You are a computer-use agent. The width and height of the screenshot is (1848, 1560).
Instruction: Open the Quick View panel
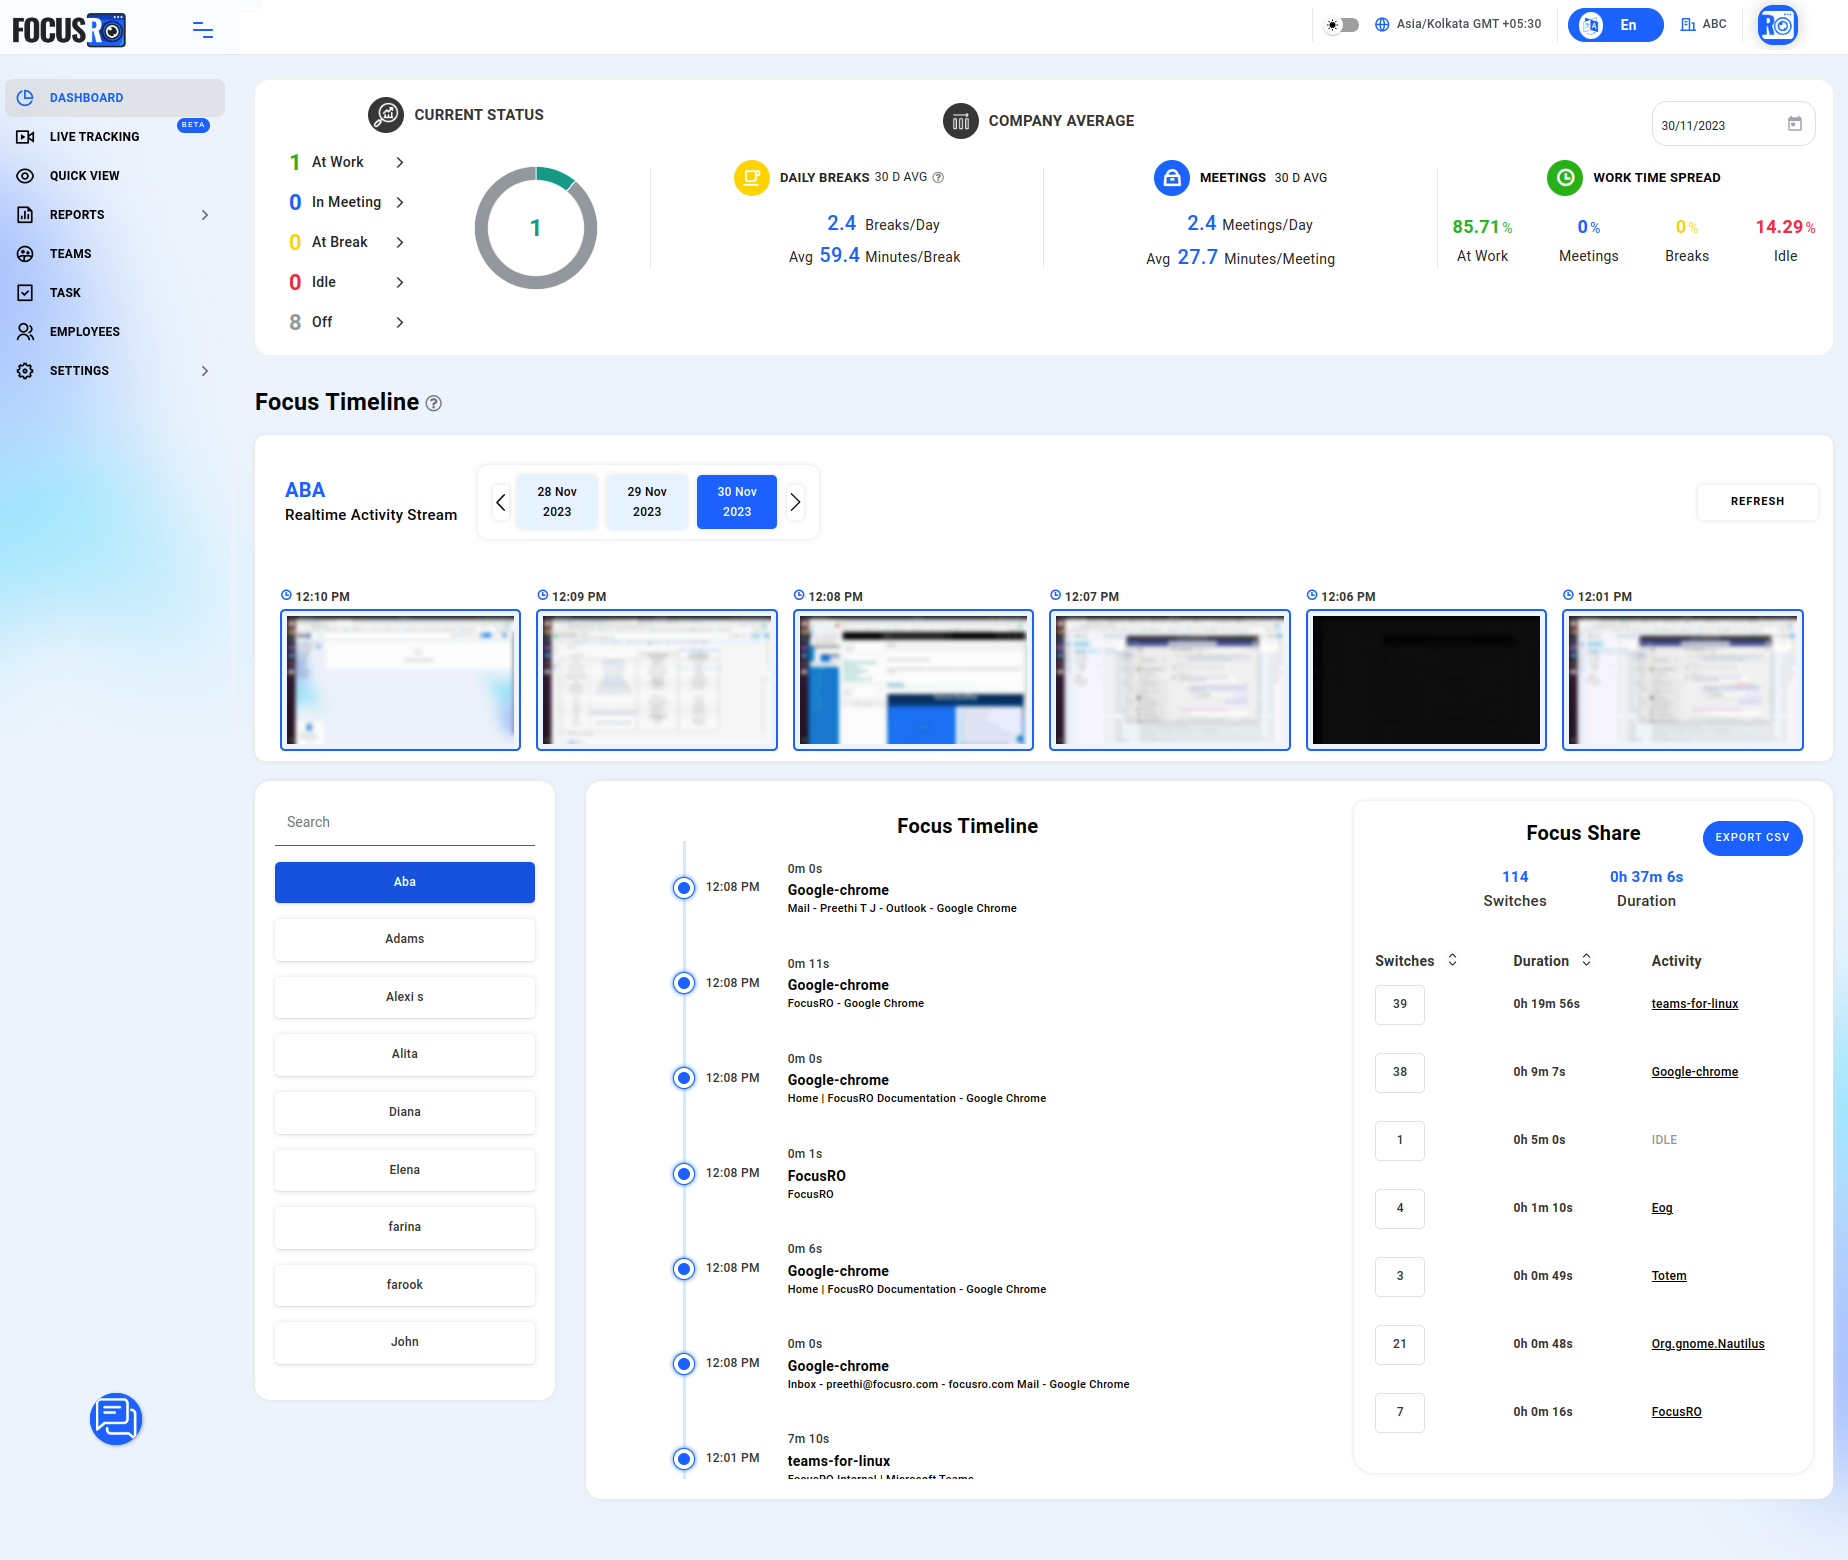click(x=84, y=175)
